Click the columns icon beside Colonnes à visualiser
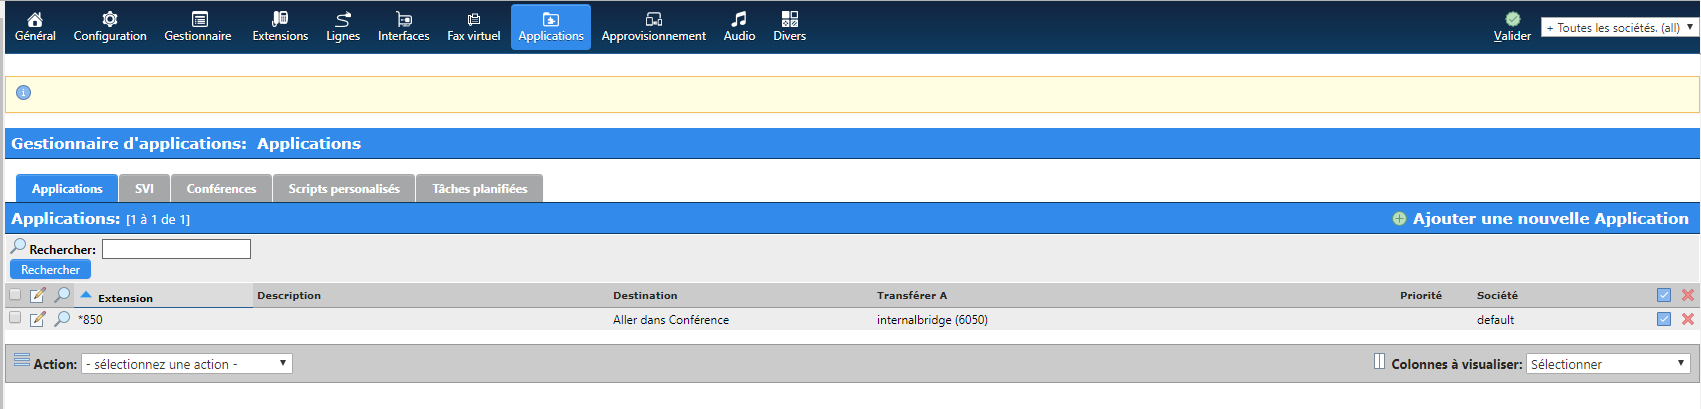1701x409 pixels. pyautogui.click(x=1379, y=361)
